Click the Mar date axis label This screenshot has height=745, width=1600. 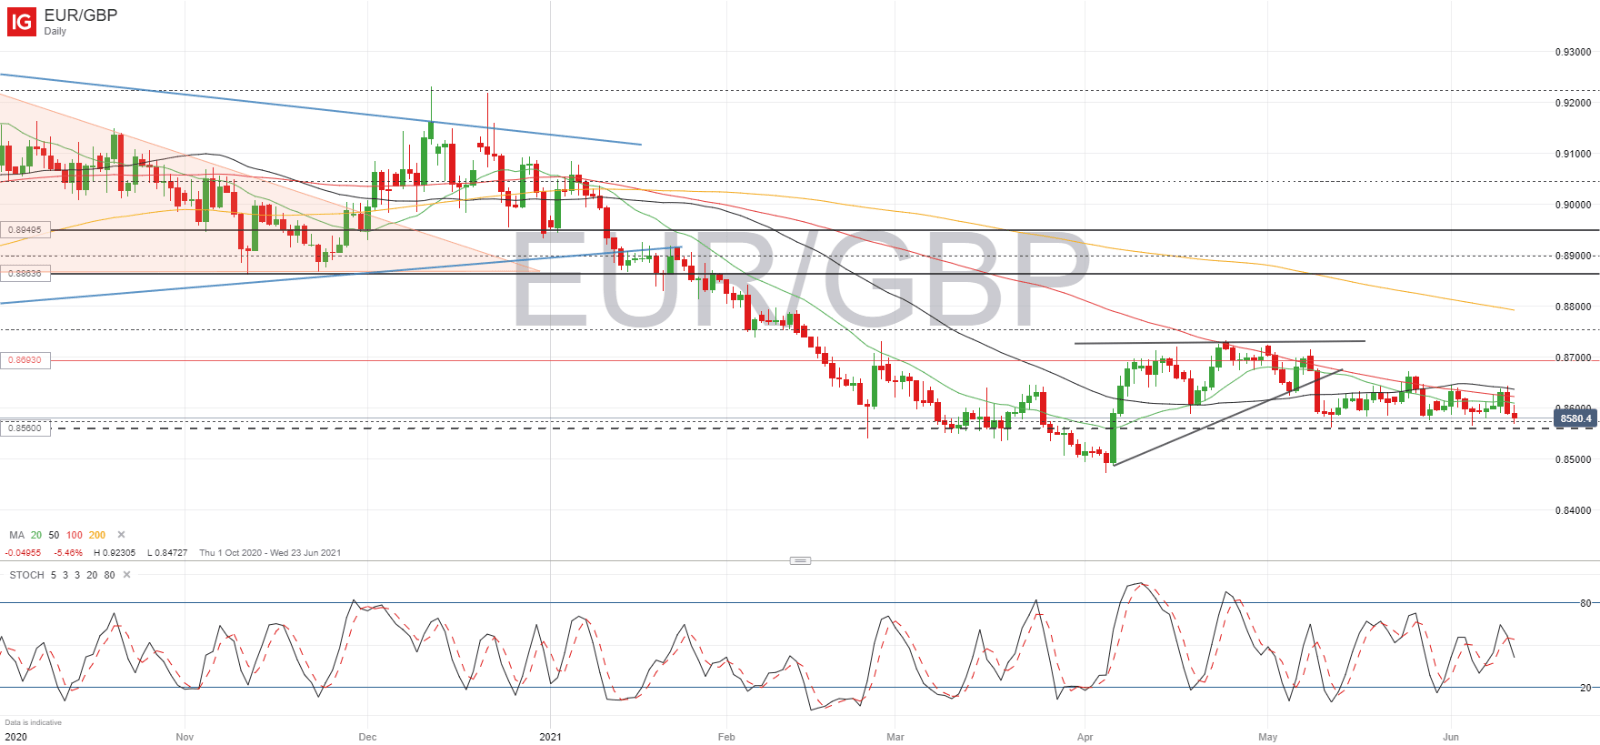(895, 737)
